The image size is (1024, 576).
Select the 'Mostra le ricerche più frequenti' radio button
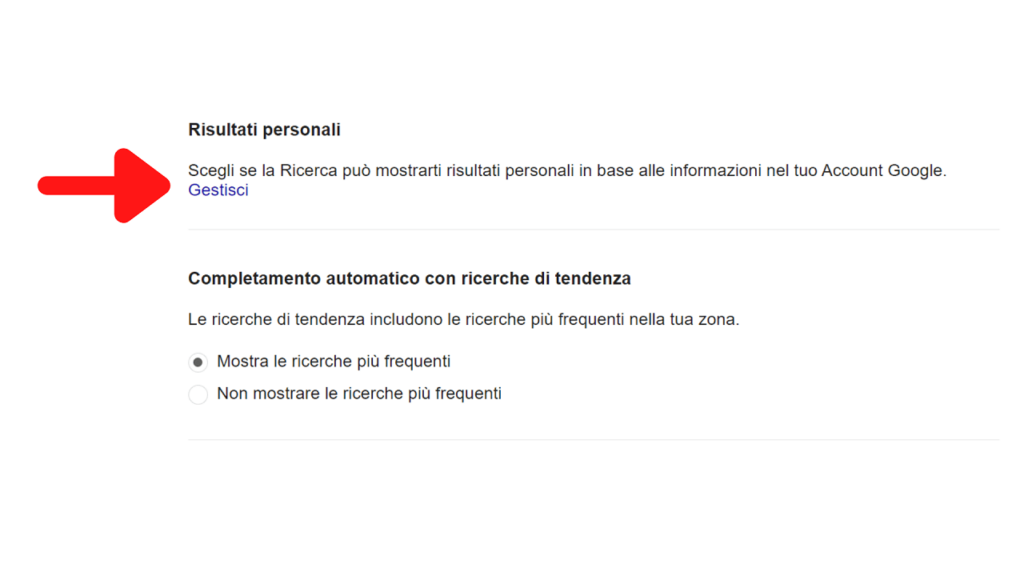(x=198, y=362)
